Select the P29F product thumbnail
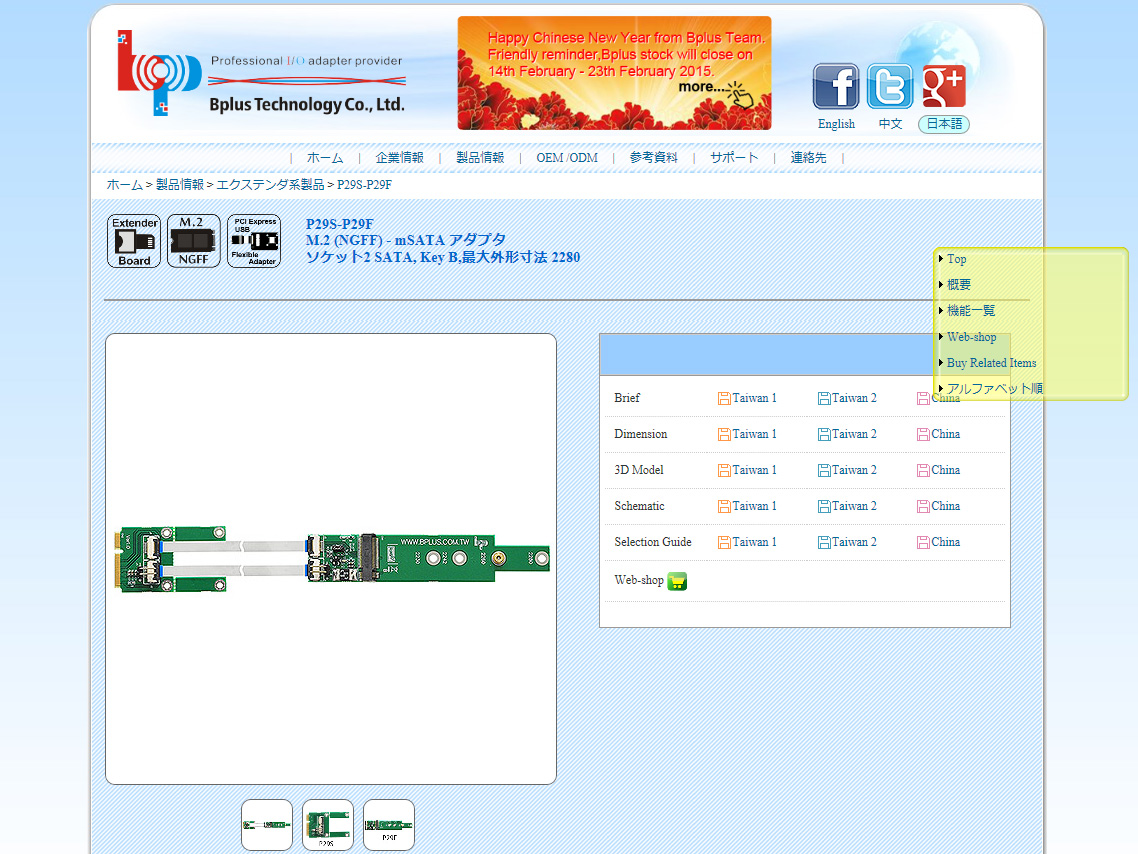Image resolution: width=1138 pixels, height=854 pixels. click(389, 825)
